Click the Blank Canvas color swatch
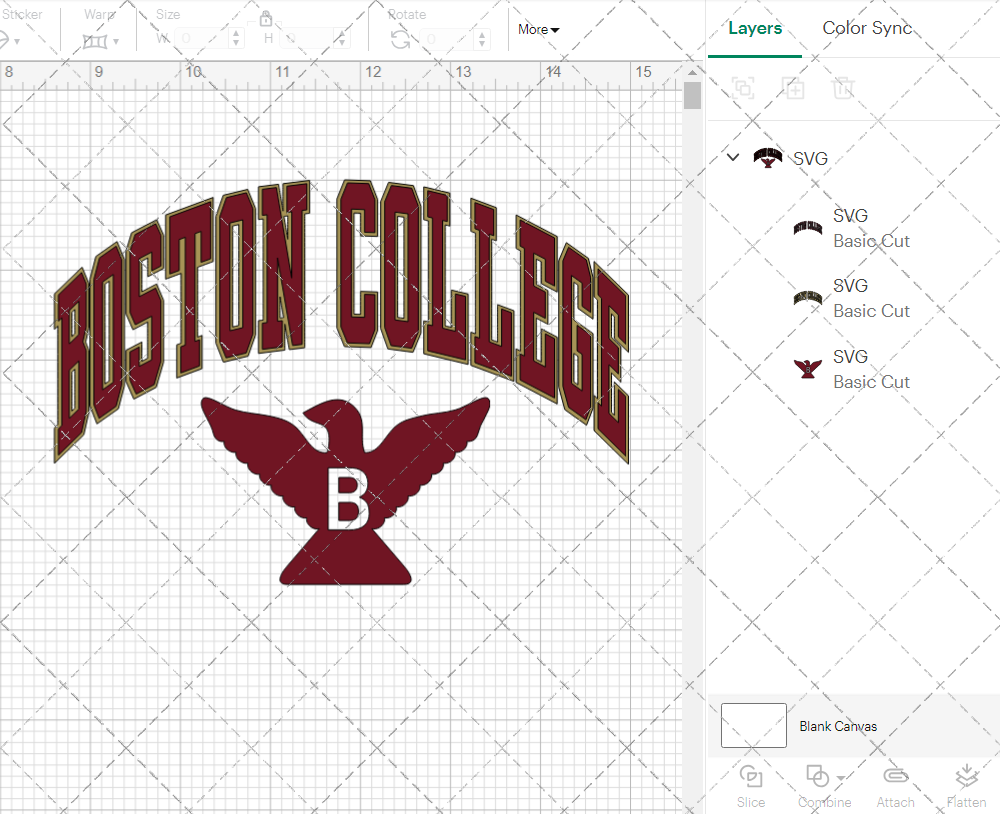The image size is (1000, 814). tap(753, 725)
